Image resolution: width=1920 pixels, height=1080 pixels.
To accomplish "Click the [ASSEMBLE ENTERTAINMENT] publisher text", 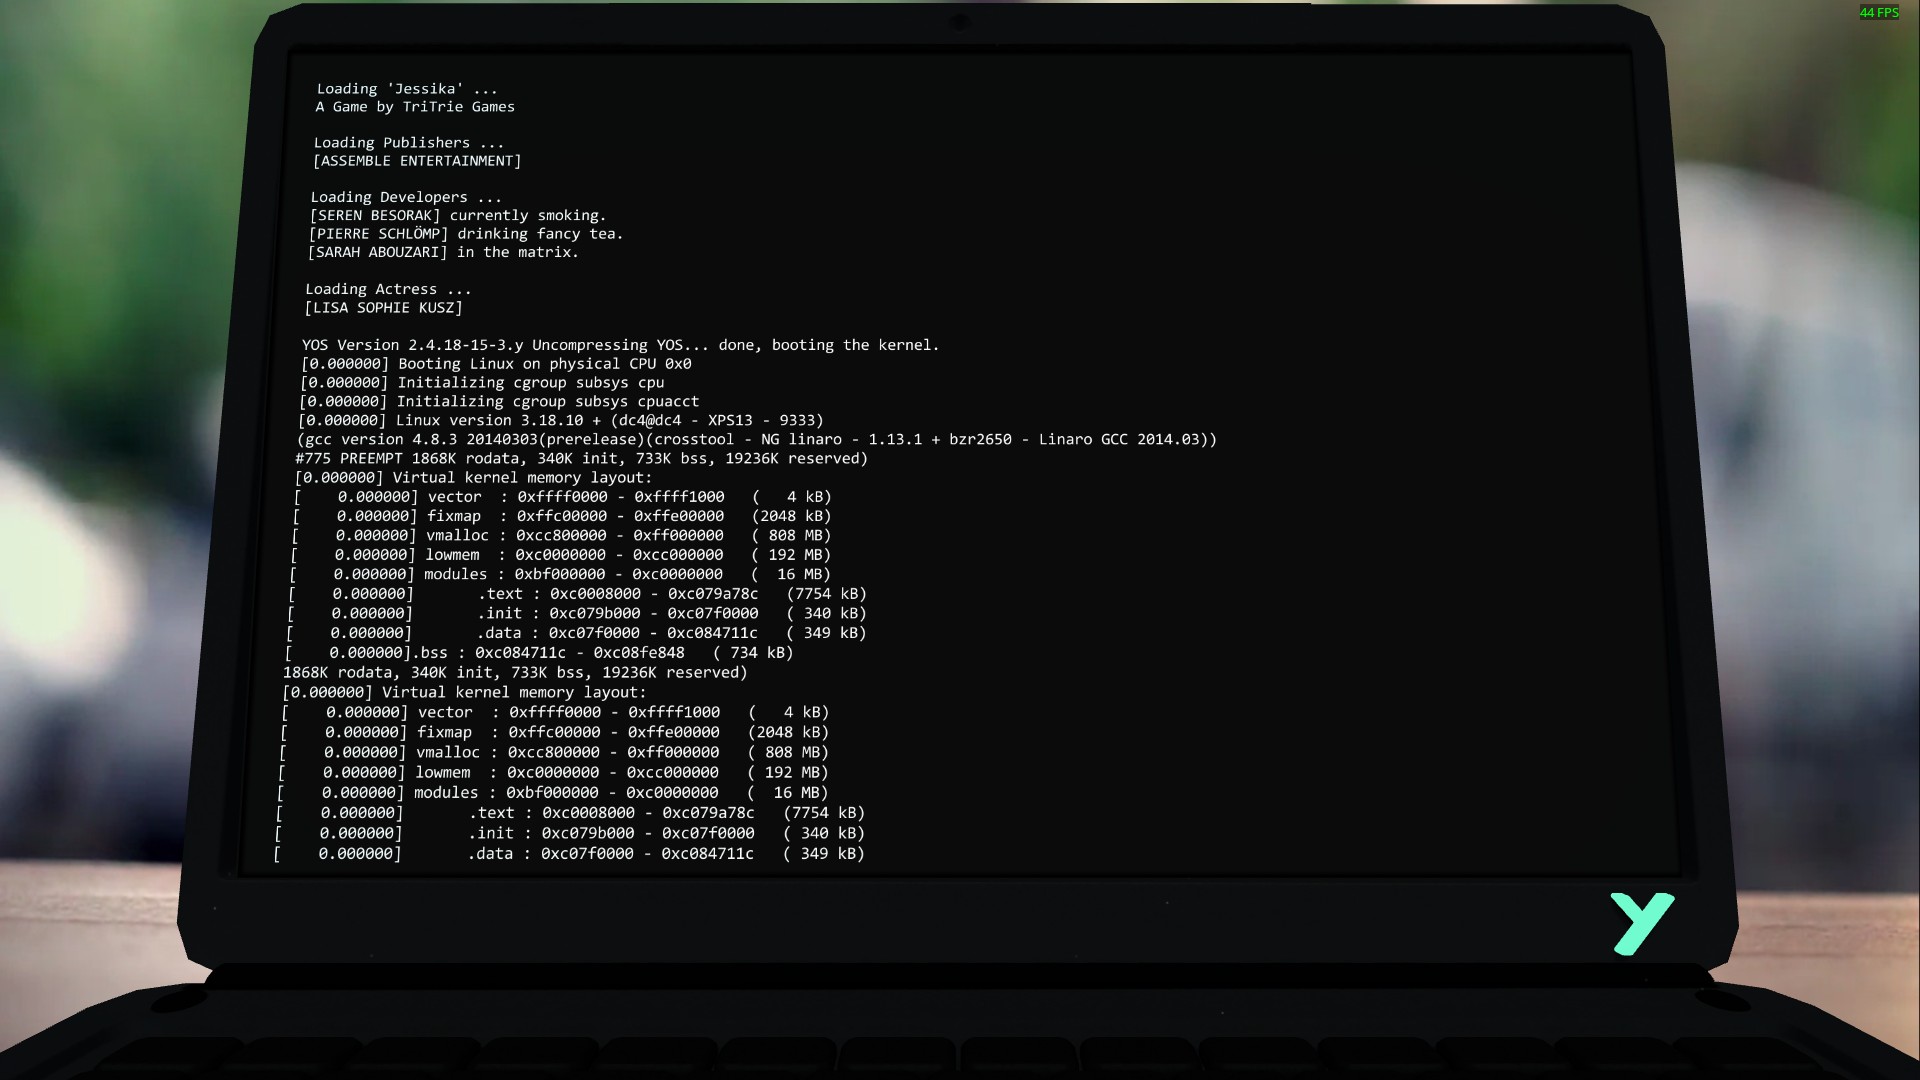I will tap(417, 161).
